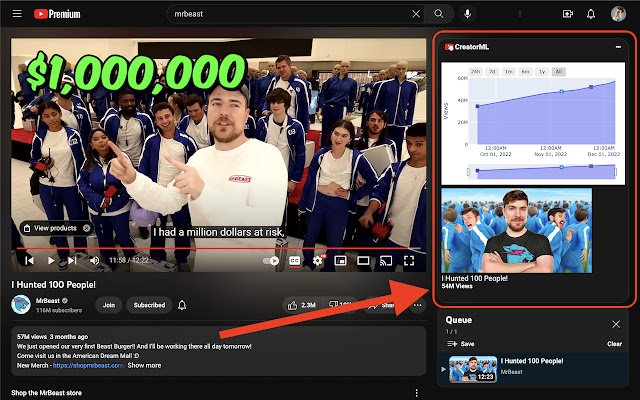Open more actions three-dot menu

point(417,305)
